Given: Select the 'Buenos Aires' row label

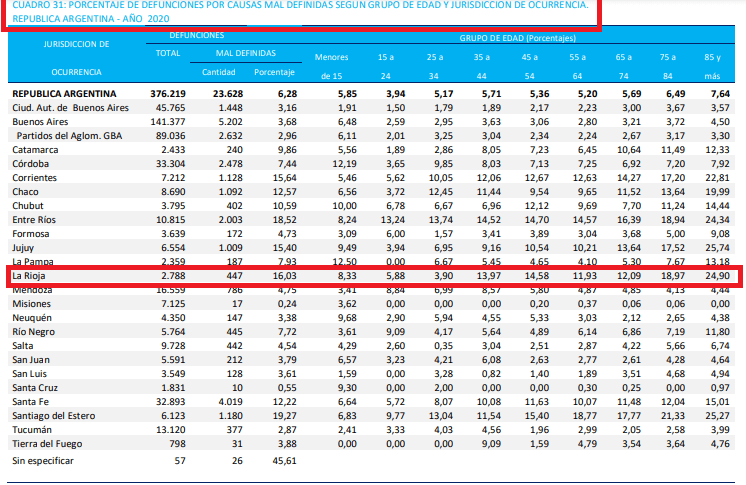Looking at the screenshot, I should 40,122.
